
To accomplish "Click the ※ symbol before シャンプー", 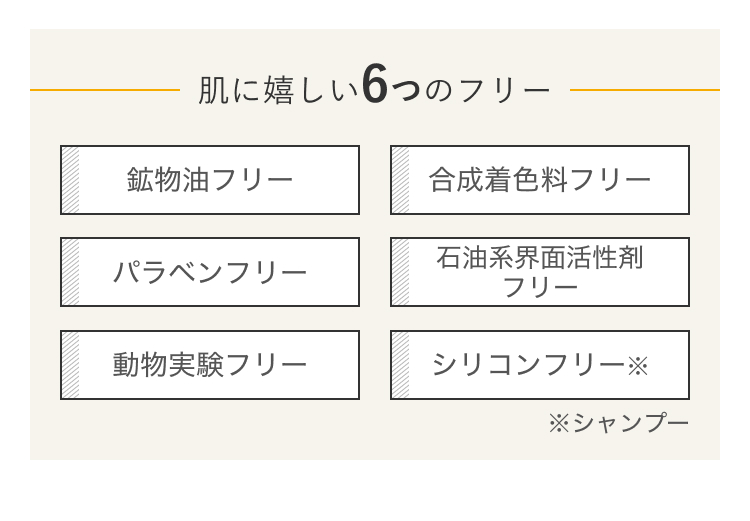I will (x=559, y=423).
